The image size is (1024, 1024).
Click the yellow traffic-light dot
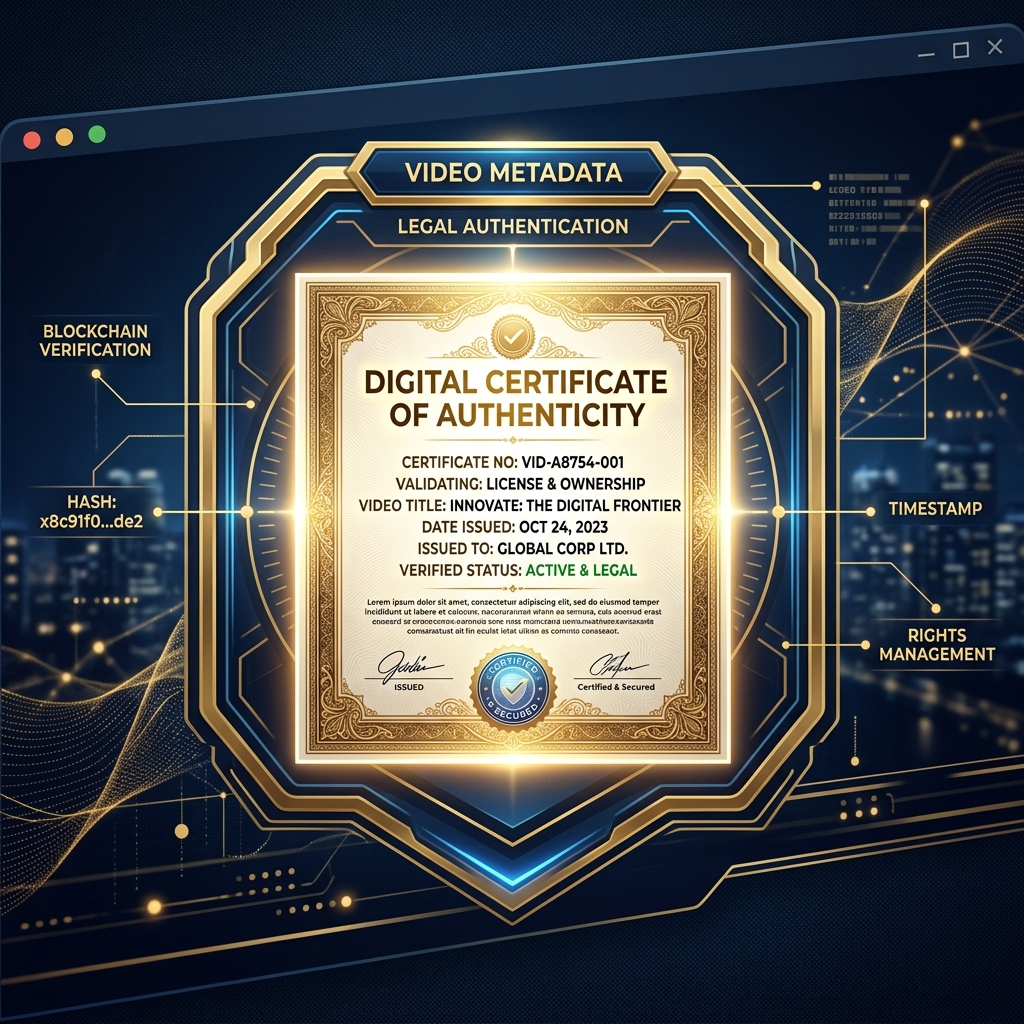(64, 137)
